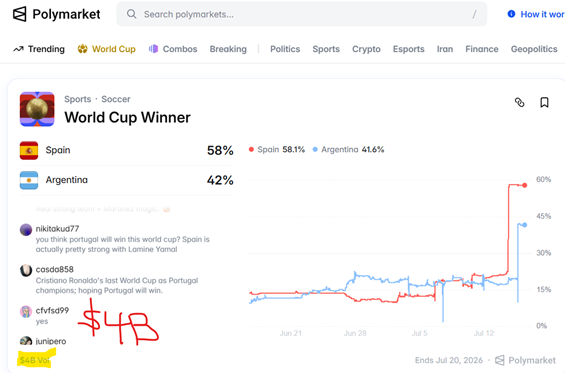Click the Polymarket logo icon
The width and height of the screenshot is (565, 373).
19,14
